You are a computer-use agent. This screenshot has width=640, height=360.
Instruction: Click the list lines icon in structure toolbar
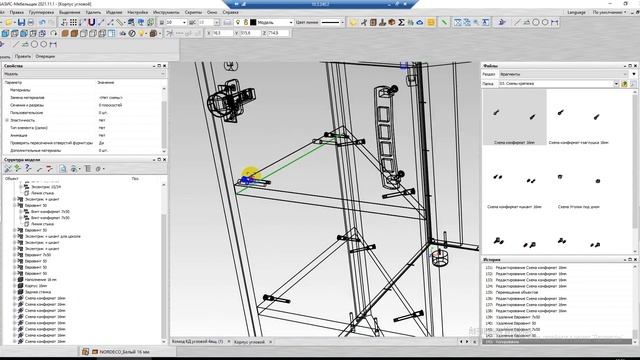87,168
